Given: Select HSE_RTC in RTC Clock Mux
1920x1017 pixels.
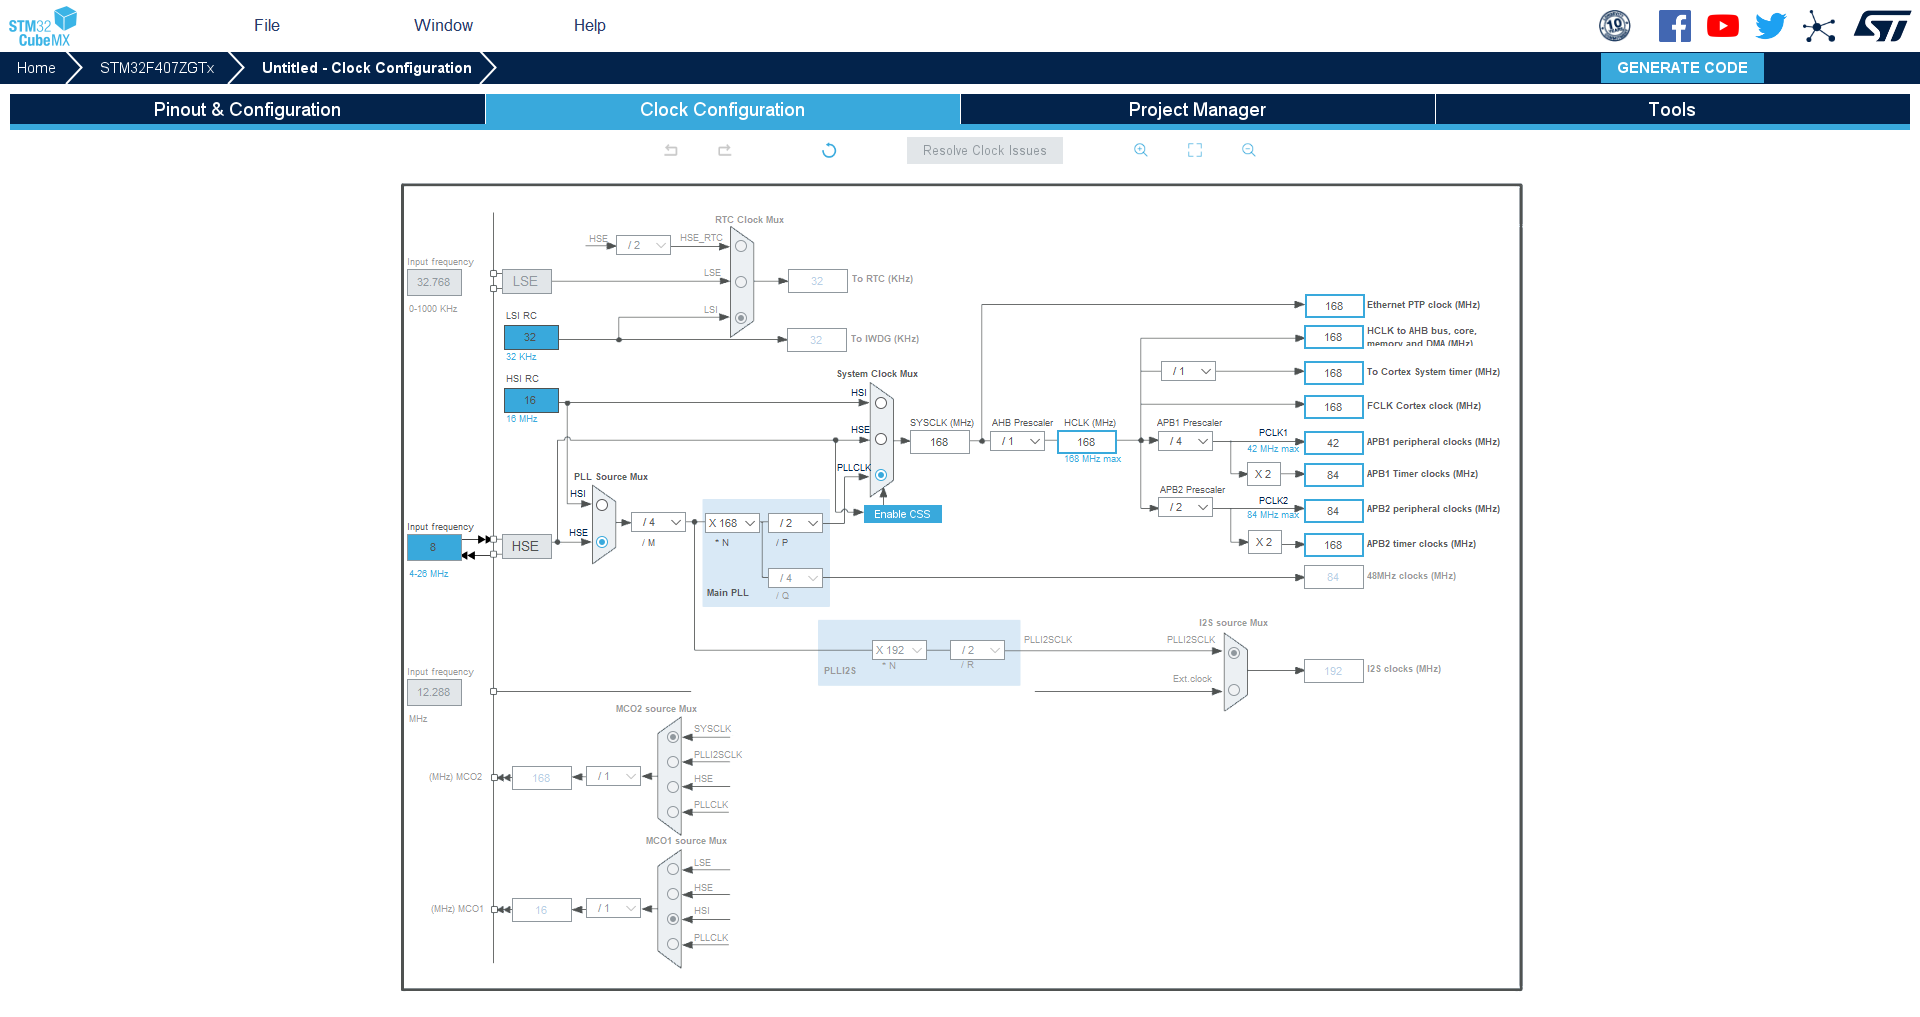Looking at the screenshot, I should click(x=741, y=246).
